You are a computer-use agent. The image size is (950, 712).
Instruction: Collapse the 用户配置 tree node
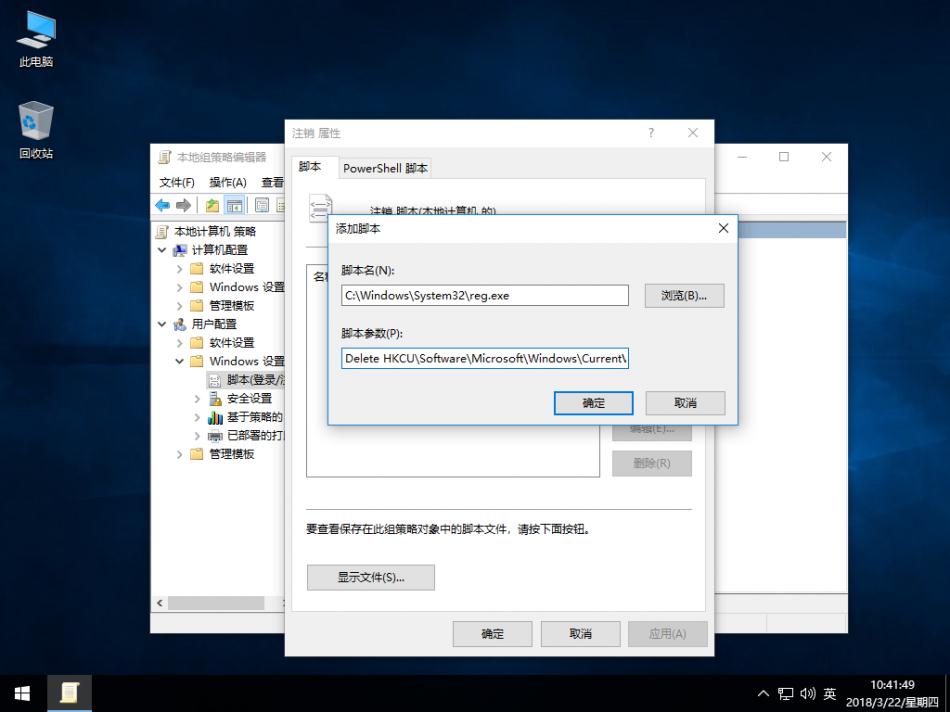[x=162, y=324]
